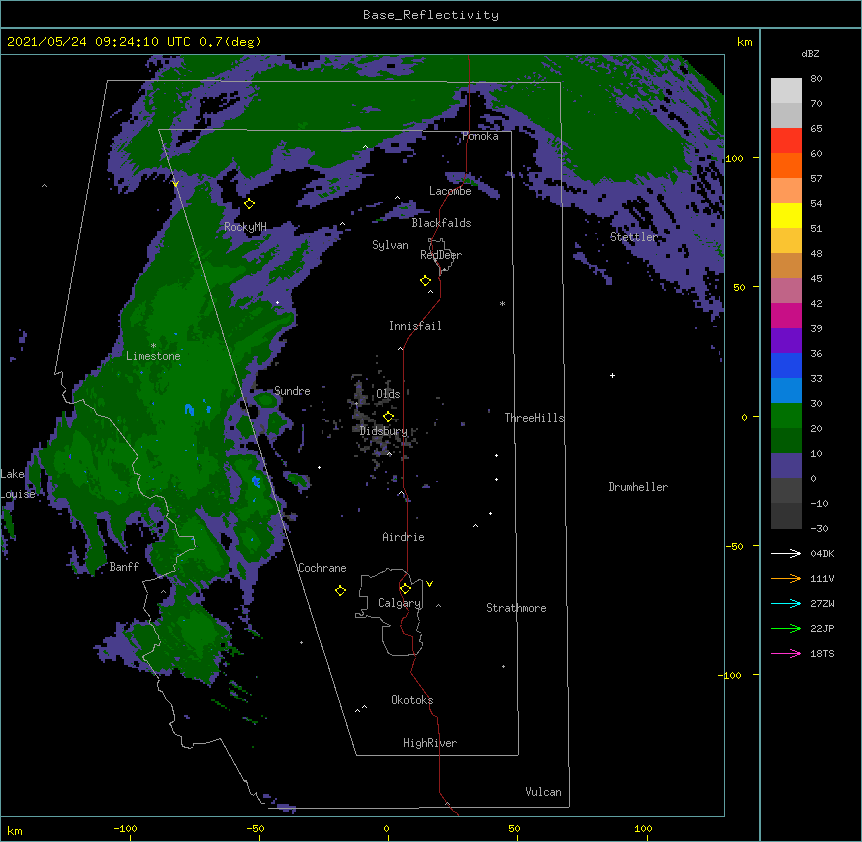Click the HighRiver label
Viewport: 862px width, 842px height.
point(430,743)
